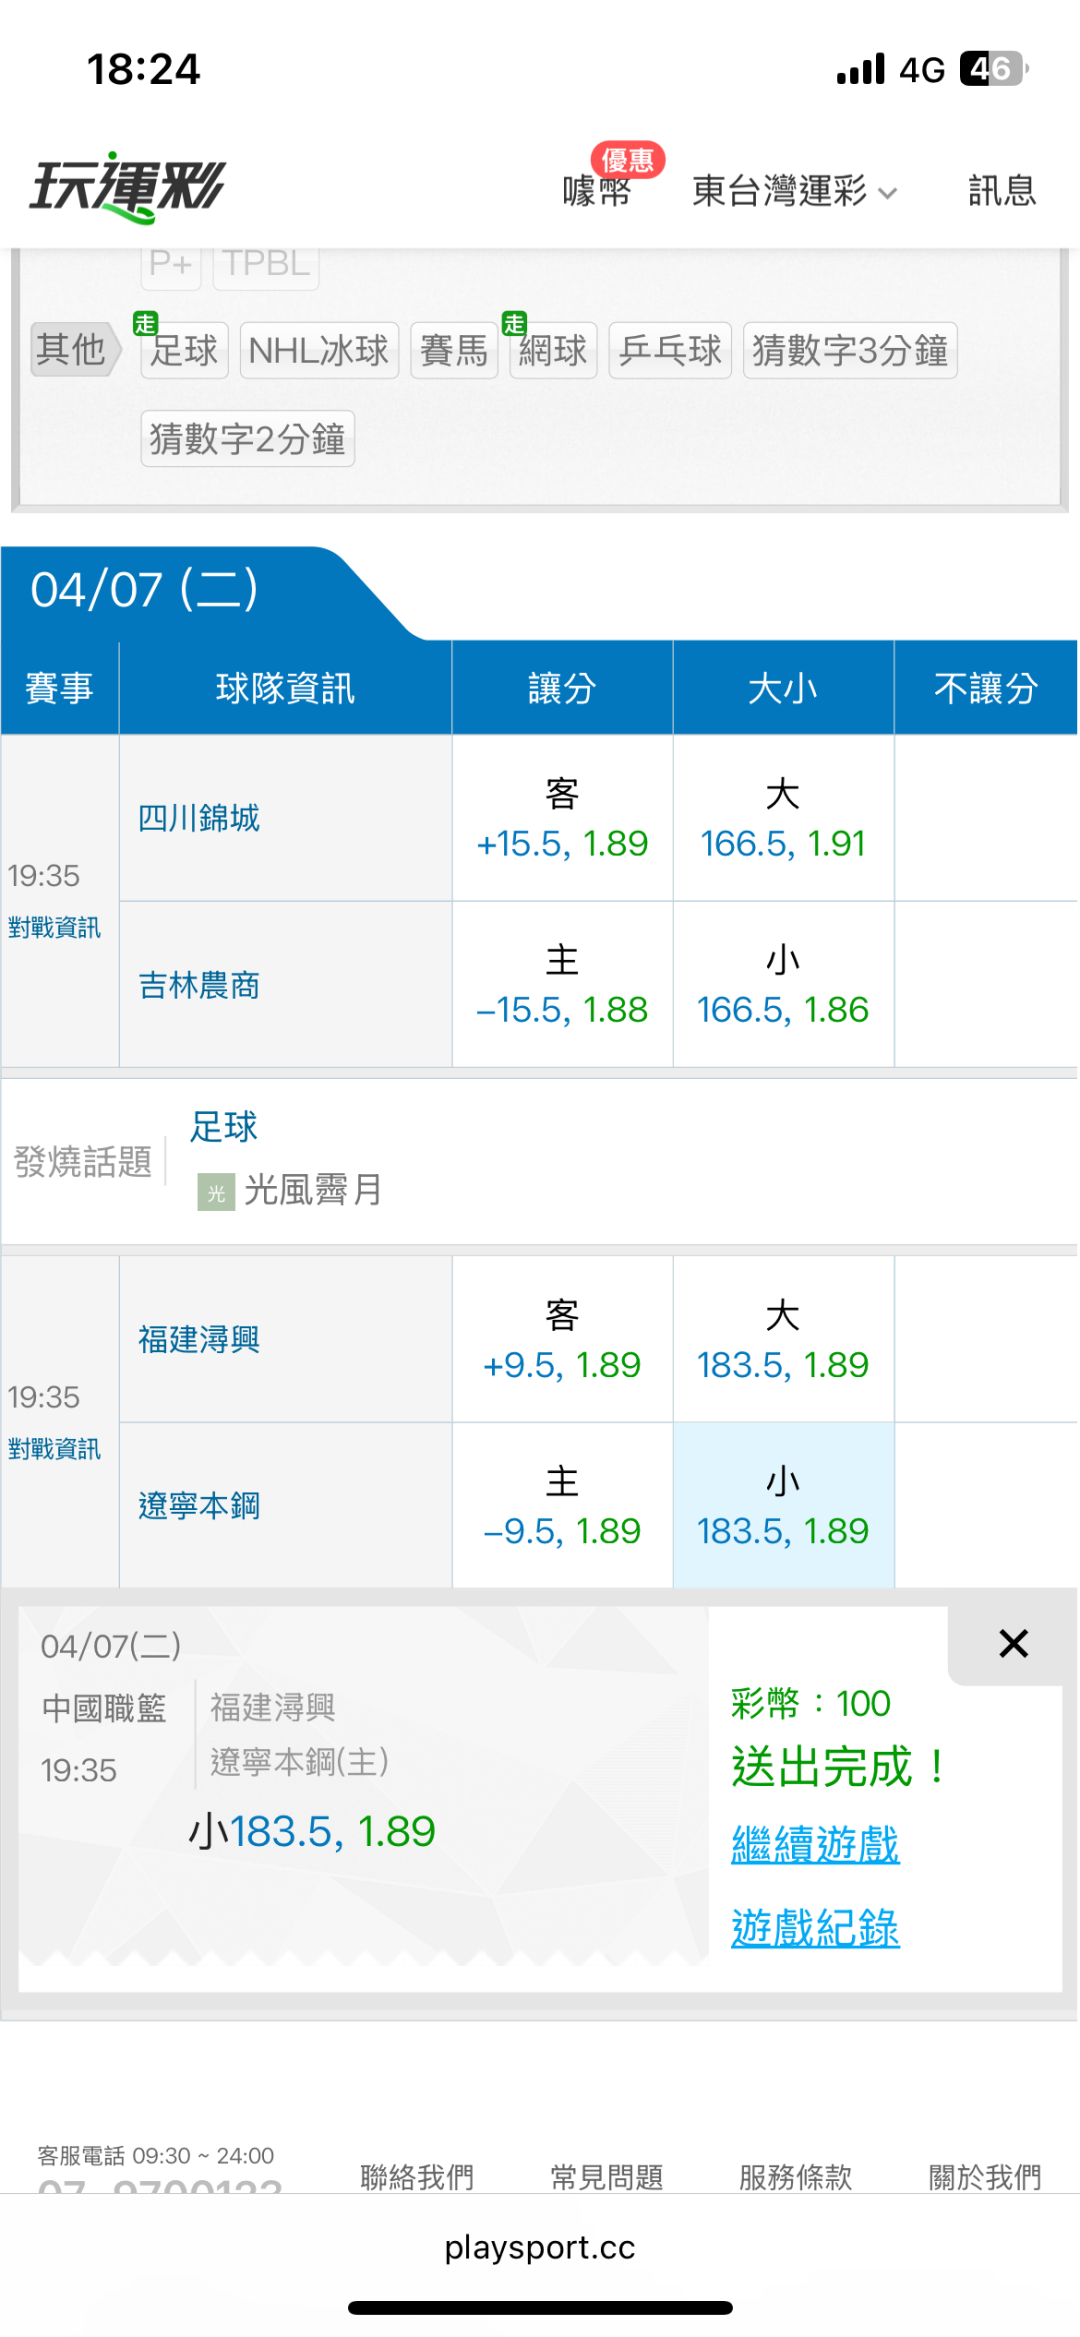Open 遊戲紀錄 link
This screenshot has height=2337, width=1080.
[815, 1928]
